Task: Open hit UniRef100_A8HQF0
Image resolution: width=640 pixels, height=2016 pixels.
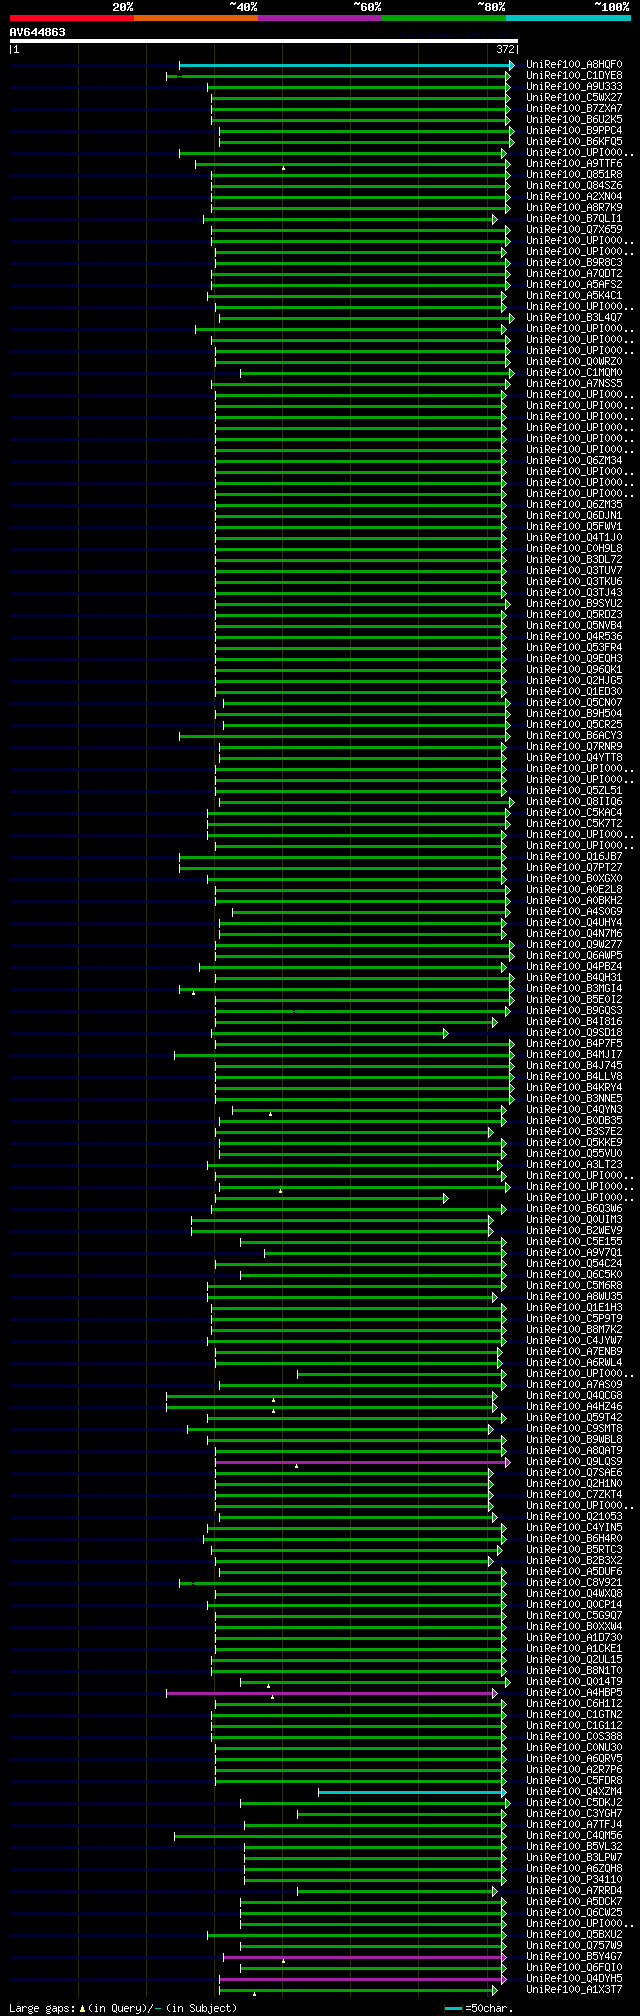Action: point(574,65)
